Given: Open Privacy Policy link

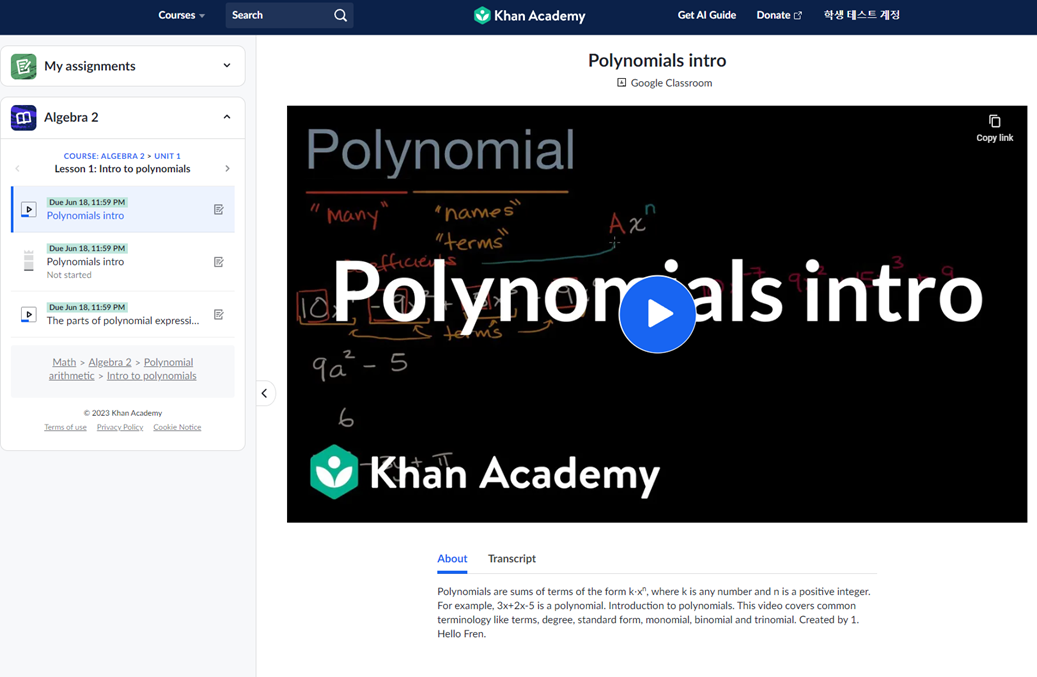Looking at the screenshot, I should point(120,427).
